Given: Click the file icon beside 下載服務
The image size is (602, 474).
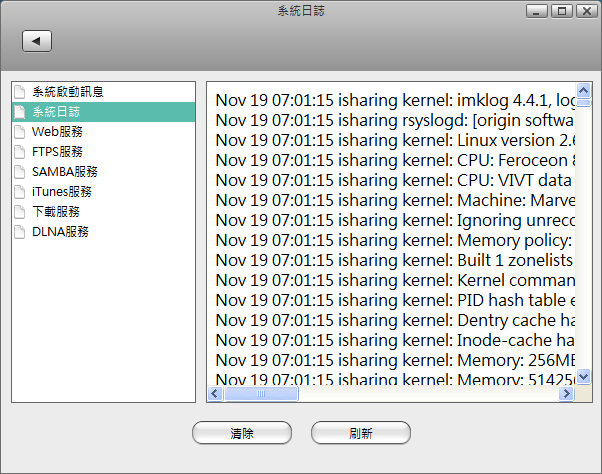Looking at the screenshot, I should pyautogui.click(x=20, y=212).
